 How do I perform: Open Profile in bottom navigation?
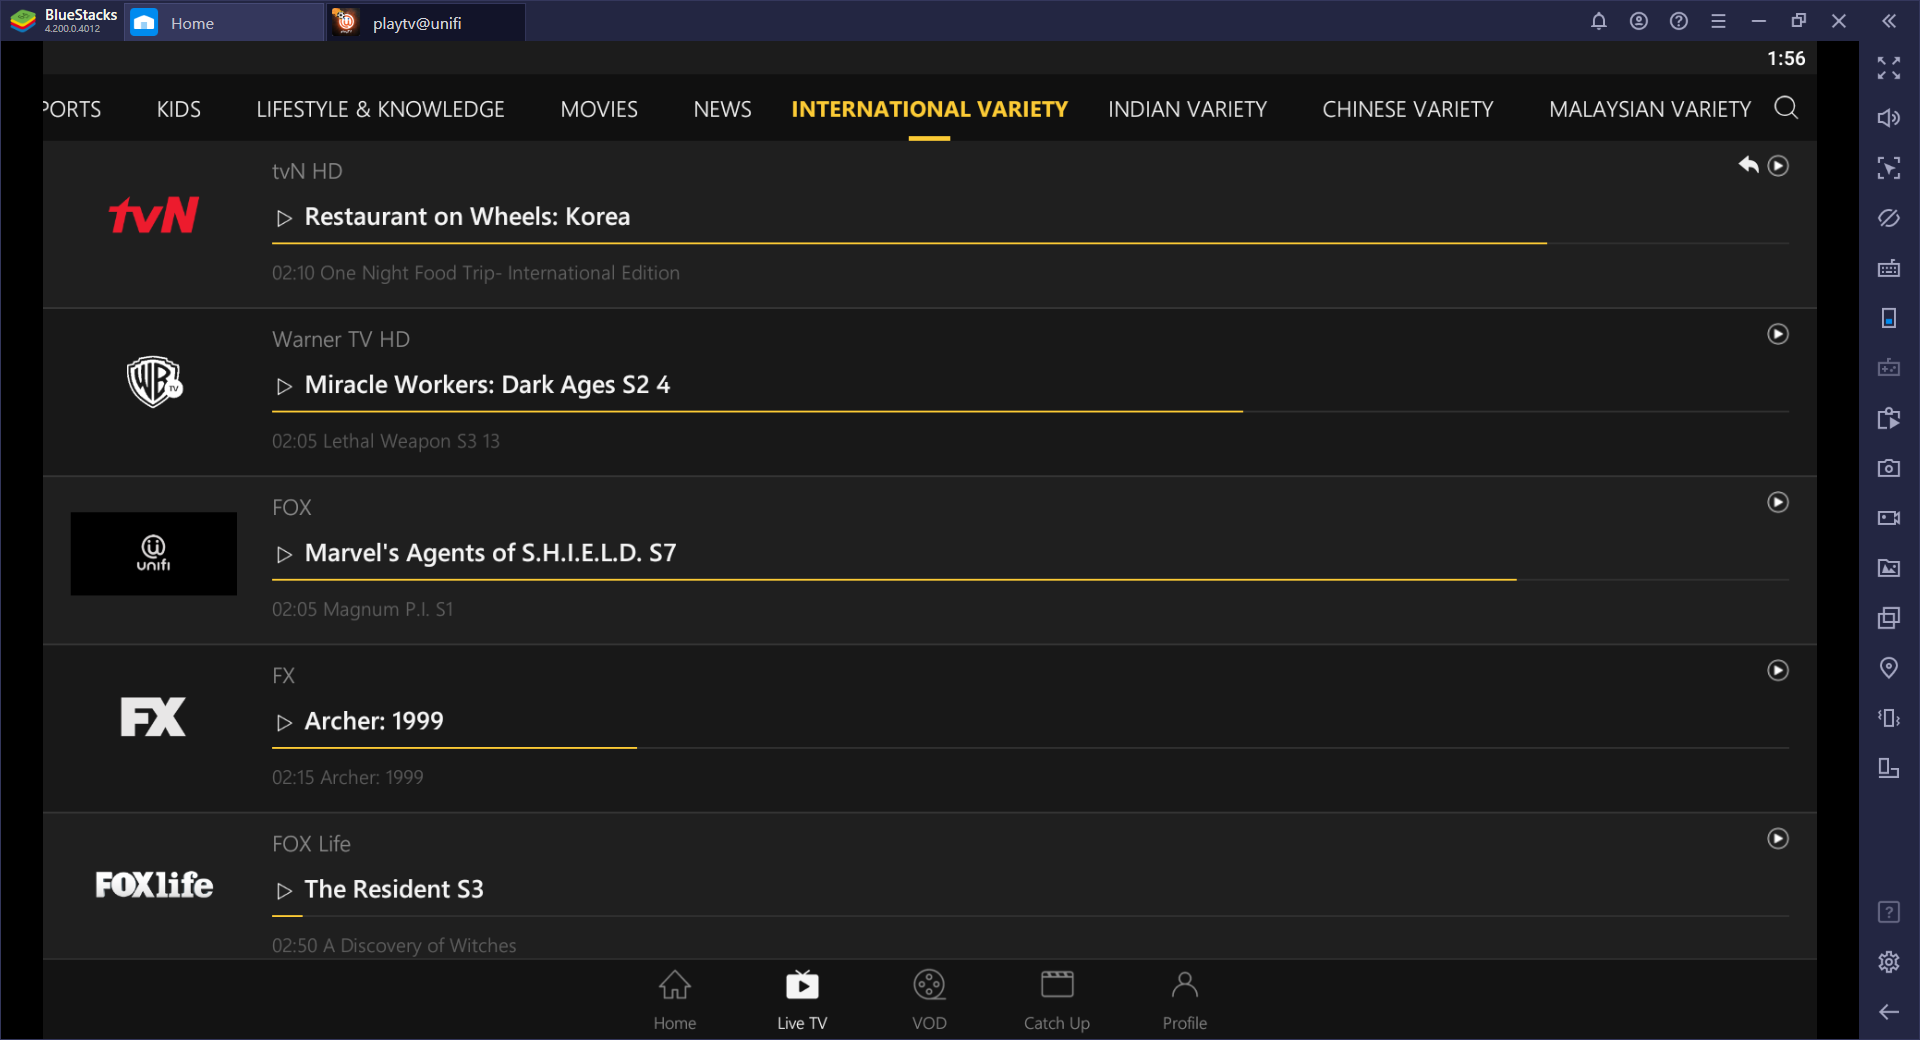[x=1185, y=1000]
